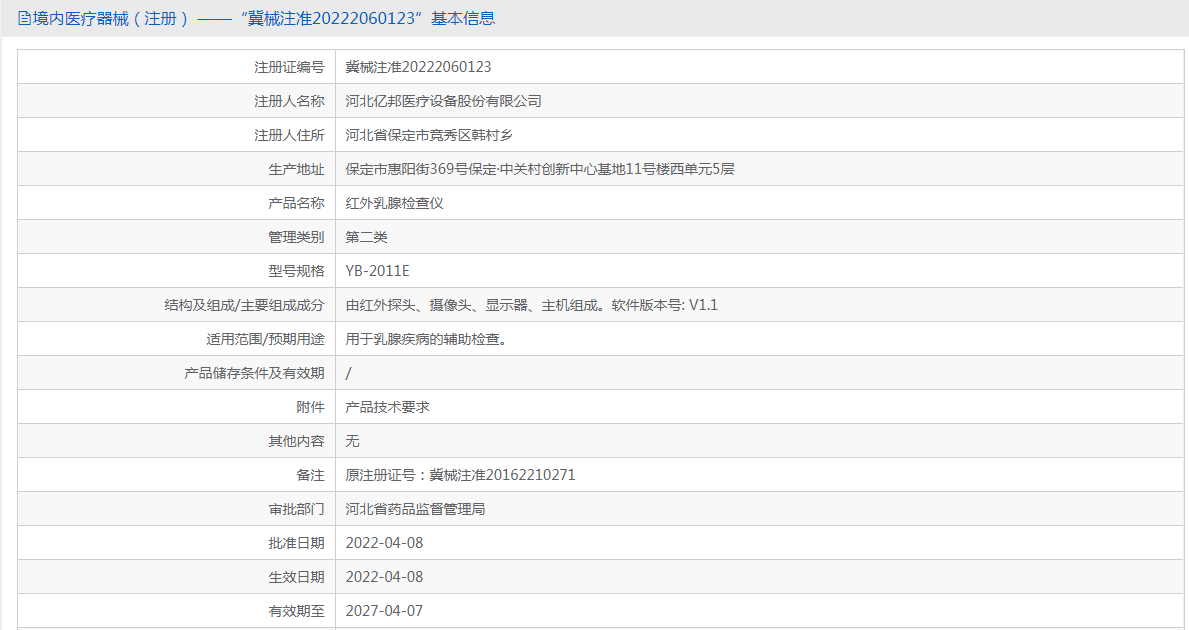The width and height of the screenshot is (1189, 630).
Task: Select the expiry date "2027-04-07"
Action: 384,611
